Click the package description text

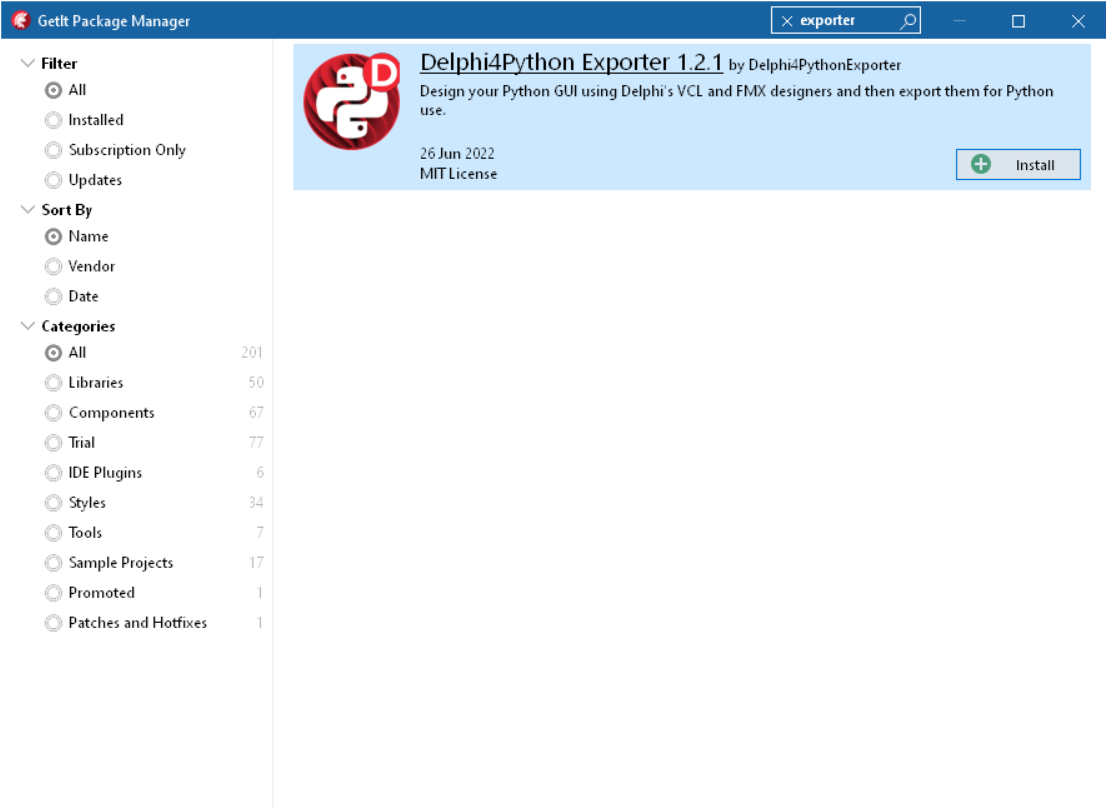point(736,100)
